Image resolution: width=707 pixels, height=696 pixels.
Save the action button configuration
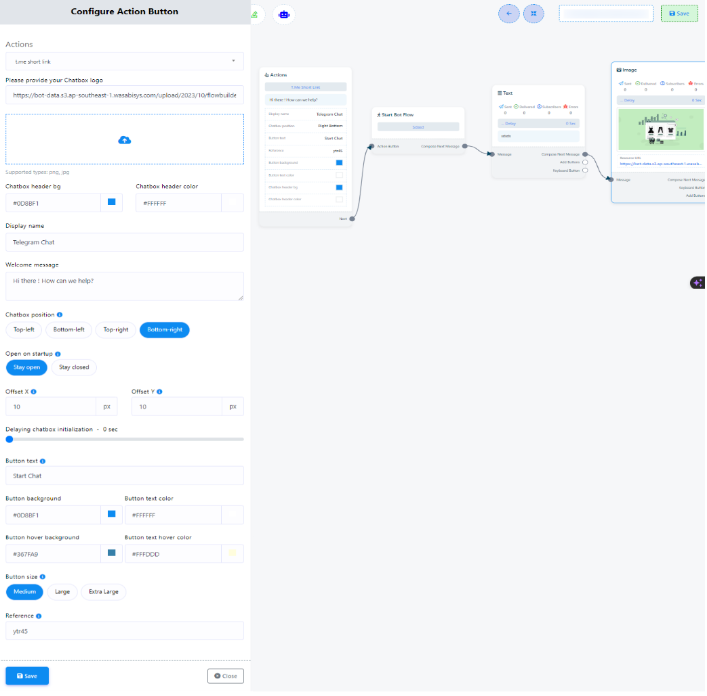27,676
